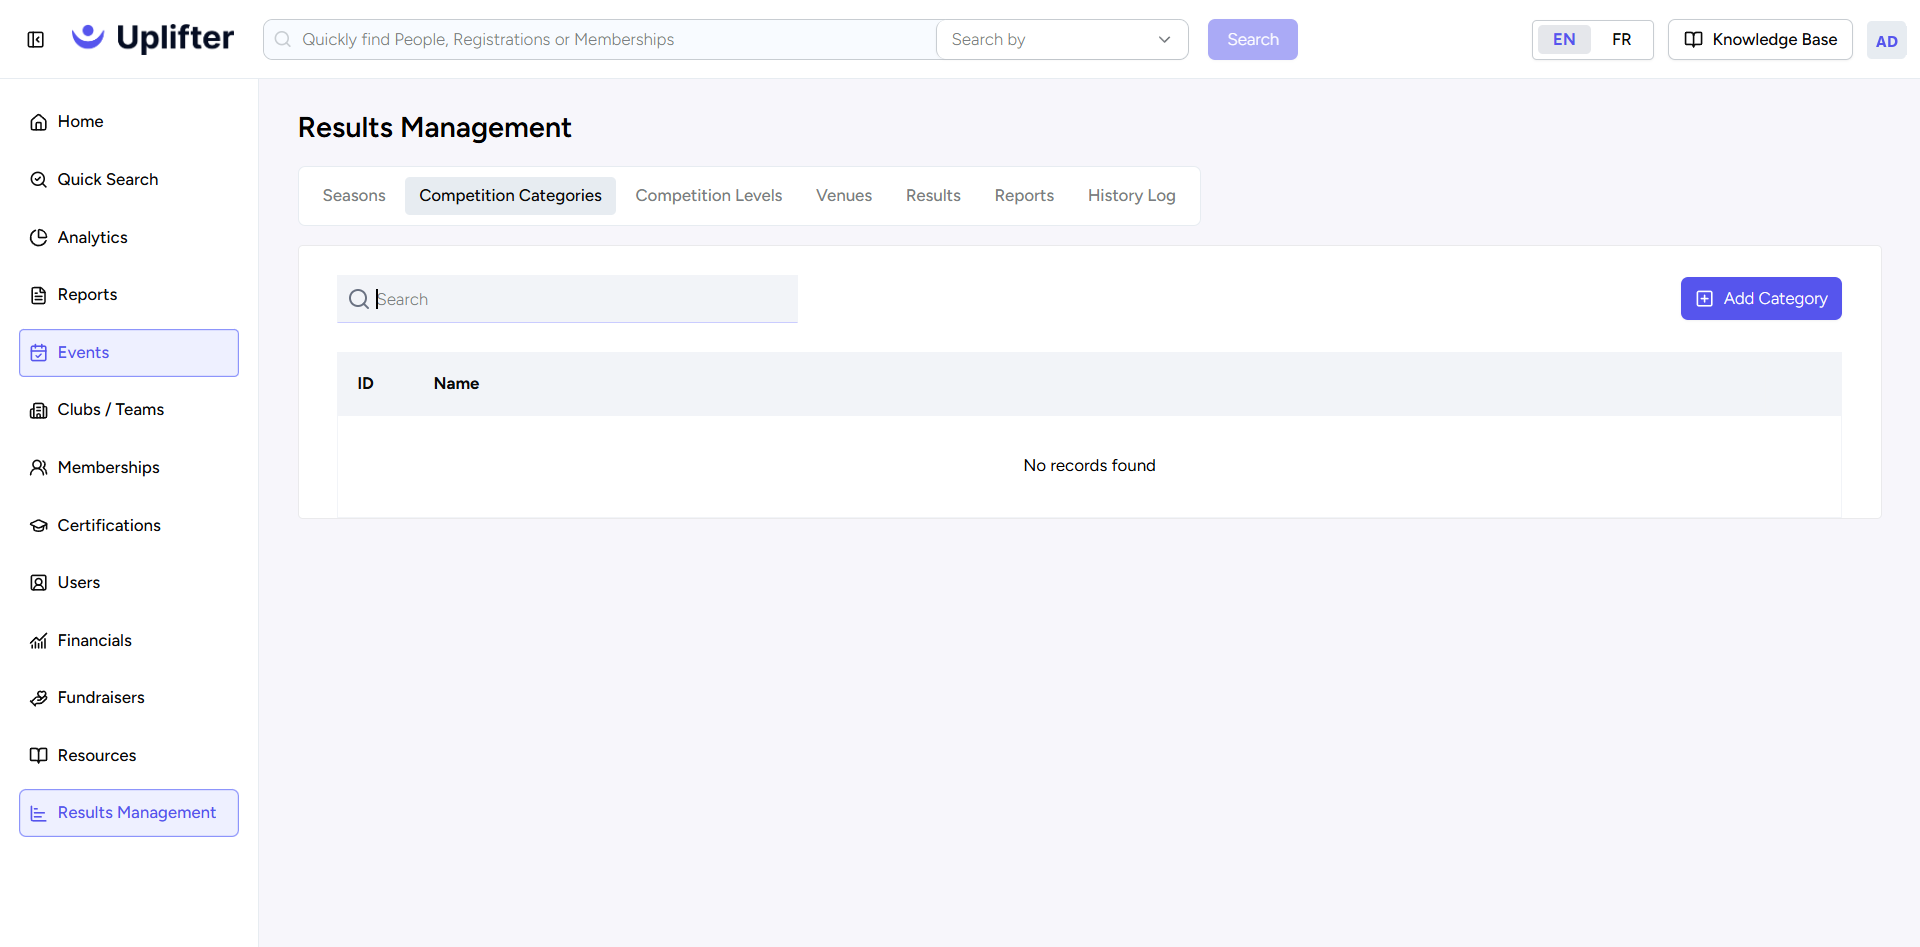Switch language to EN
Viewport: 1920px width, 947px height.
point(1564,40)
